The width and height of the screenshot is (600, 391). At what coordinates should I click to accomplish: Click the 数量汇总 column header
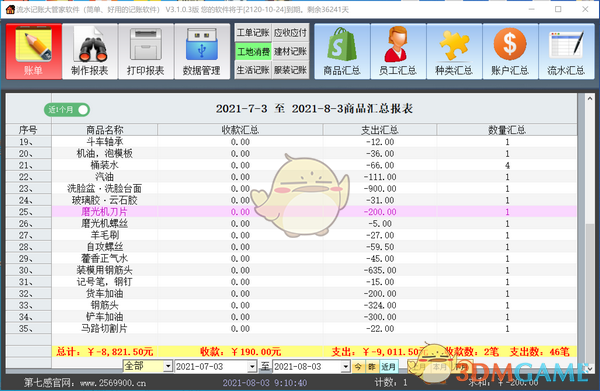[x=507, y=130]
